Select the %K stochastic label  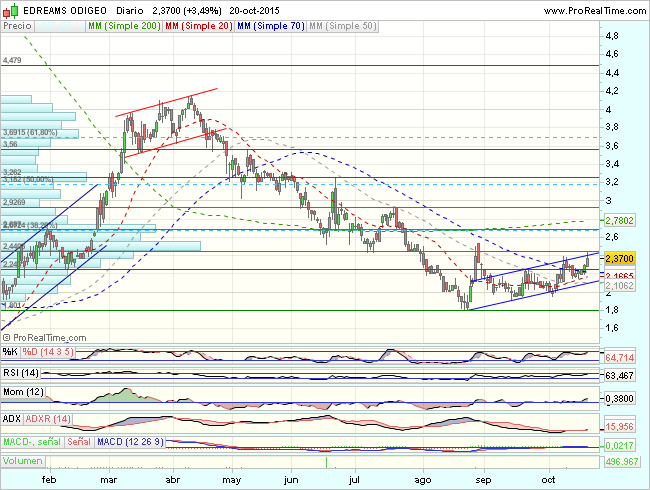(10, 352)
